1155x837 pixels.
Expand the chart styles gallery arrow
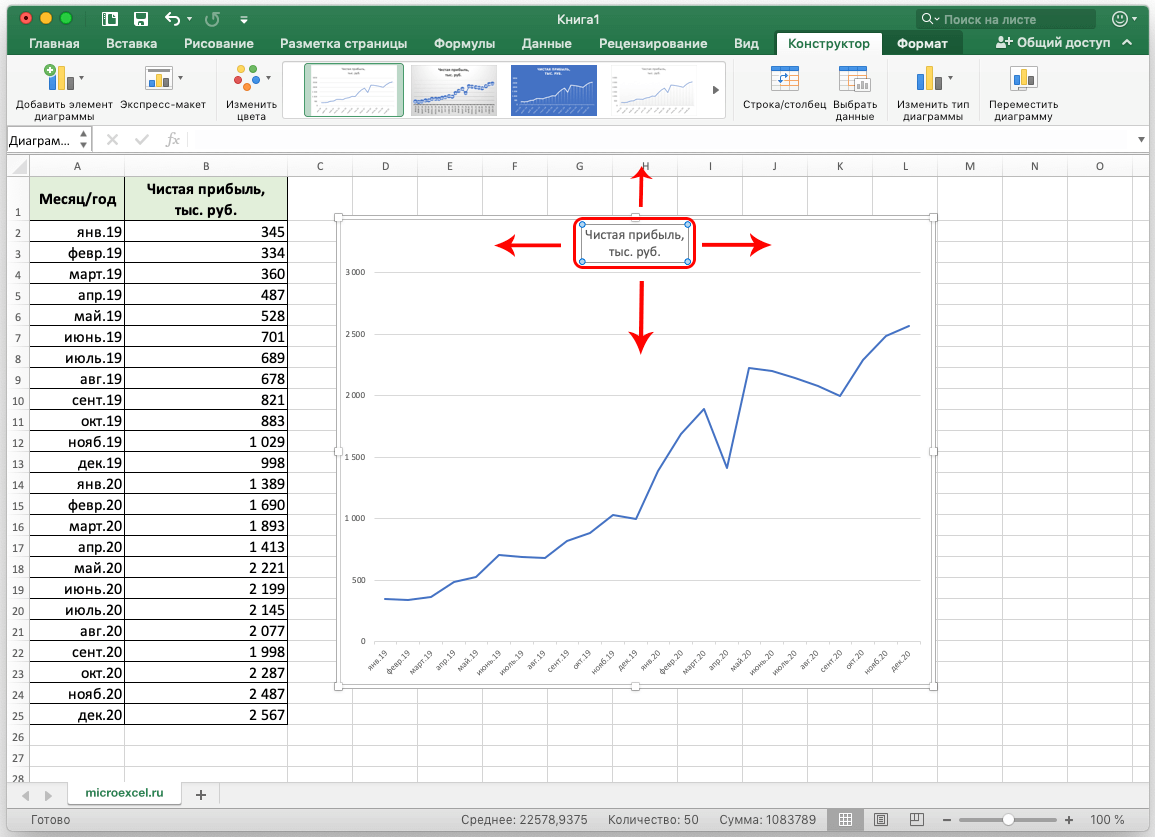coord(715,90)
